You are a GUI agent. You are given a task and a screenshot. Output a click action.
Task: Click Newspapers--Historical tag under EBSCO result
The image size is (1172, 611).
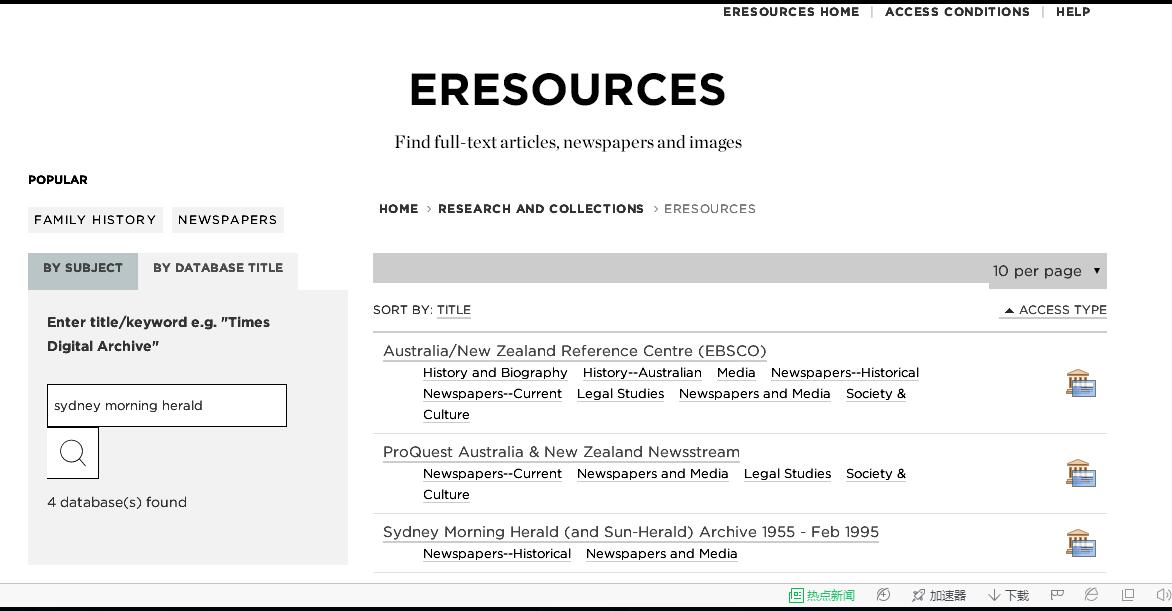(845, 372)
